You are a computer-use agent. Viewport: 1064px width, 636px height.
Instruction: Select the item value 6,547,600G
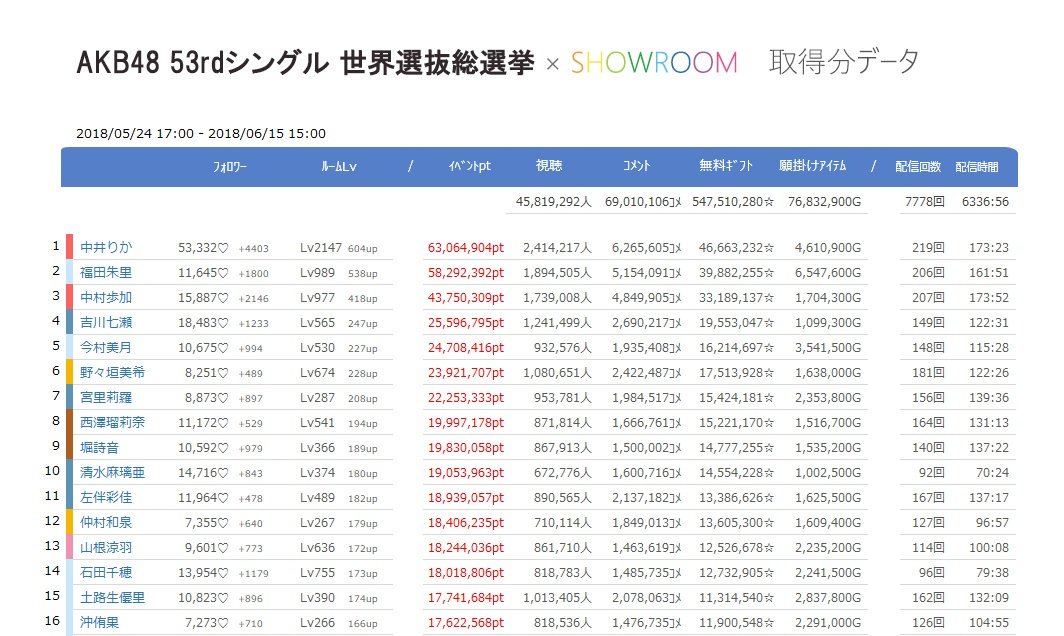828,273
